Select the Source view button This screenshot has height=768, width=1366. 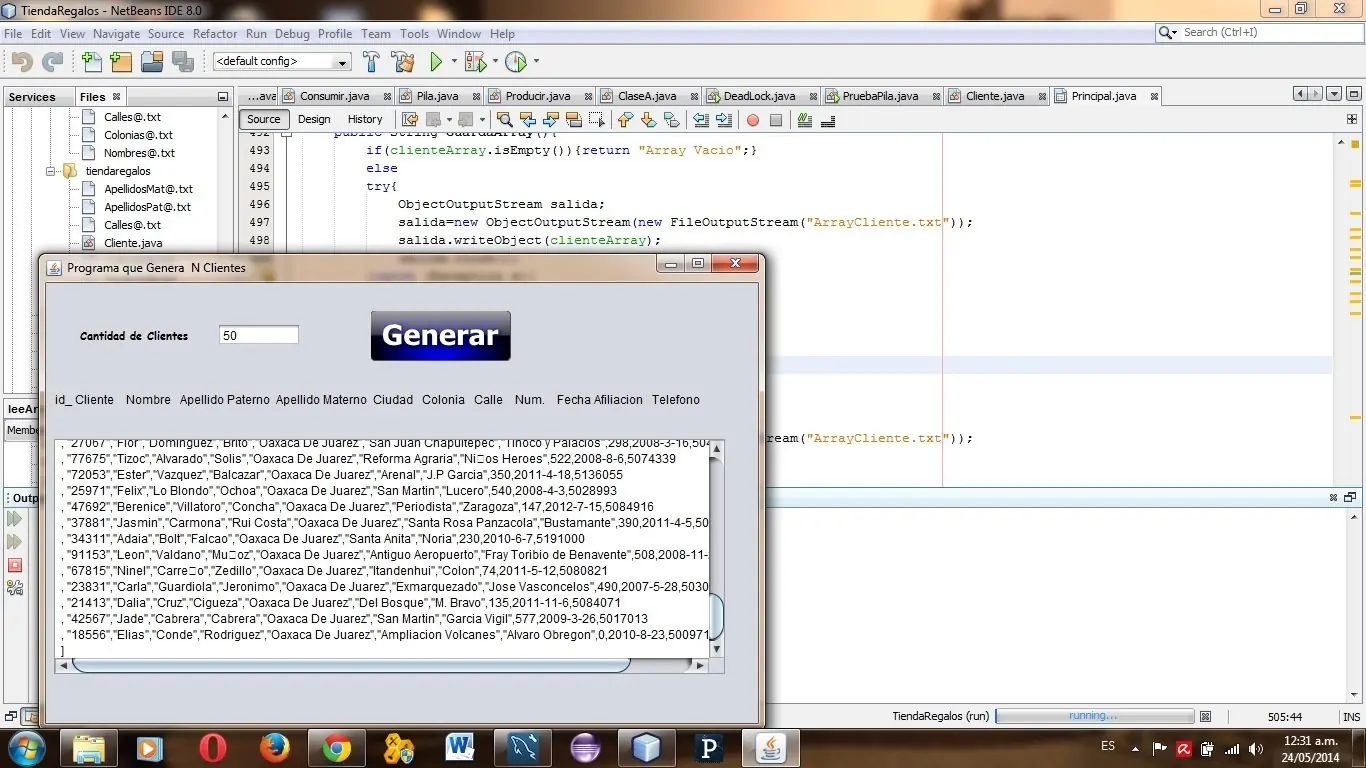click(x=264, y=120)
